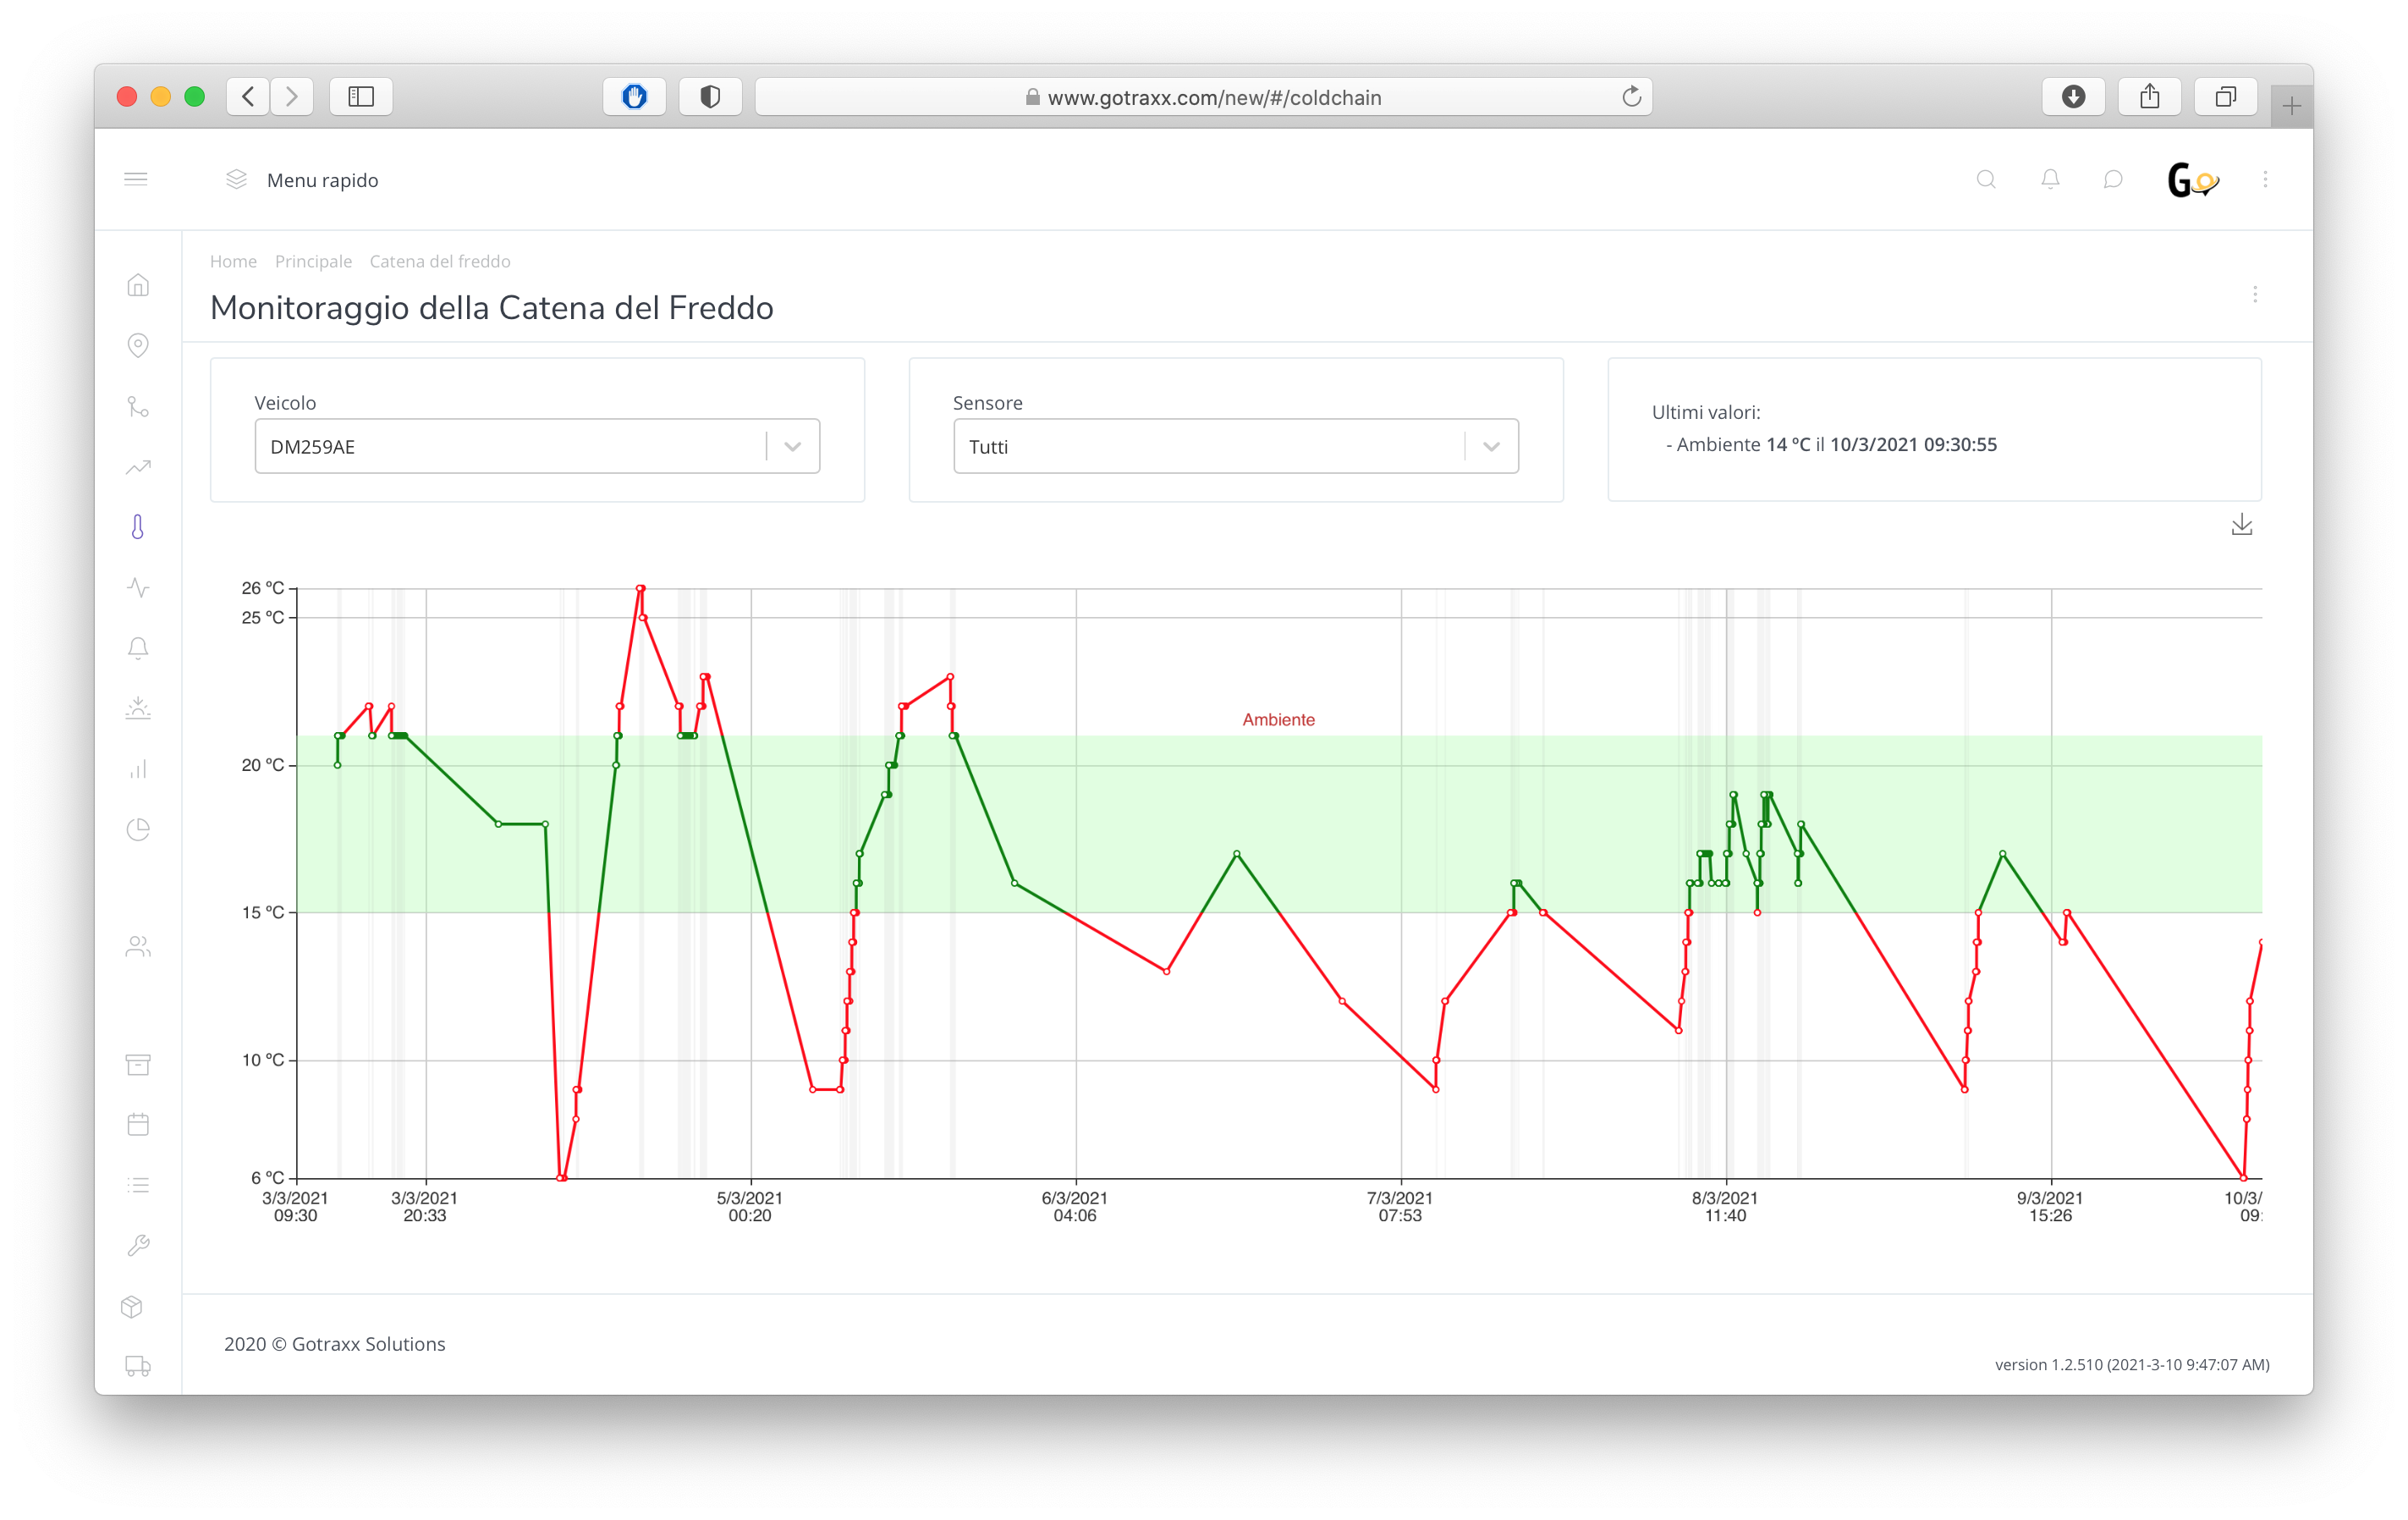Open the activity pulse sidebar icon
This screenshot has height=1520, width=2408.
tap(138, 587)
